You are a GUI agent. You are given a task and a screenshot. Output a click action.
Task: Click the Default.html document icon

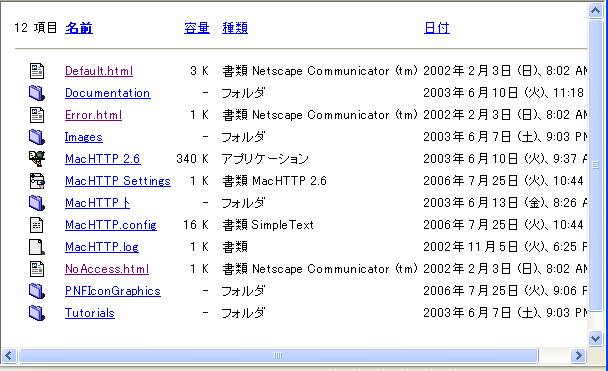pyautogui.click(x=37, y=71)
